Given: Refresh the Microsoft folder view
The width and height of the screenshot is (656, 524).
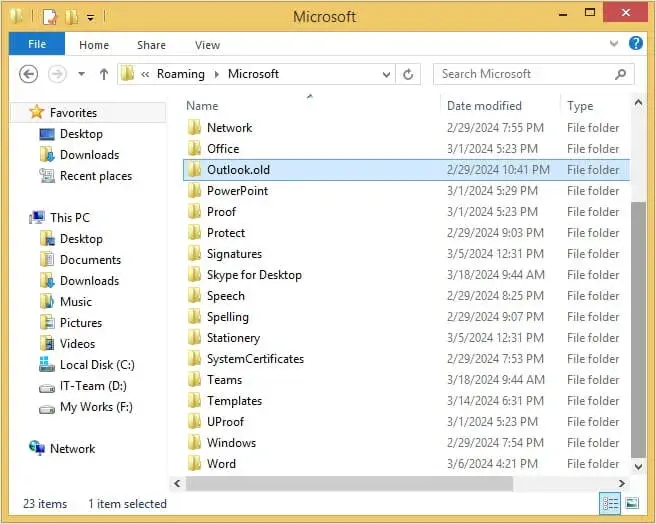Looking at the screenshot, I should click(x=408, y=74).
